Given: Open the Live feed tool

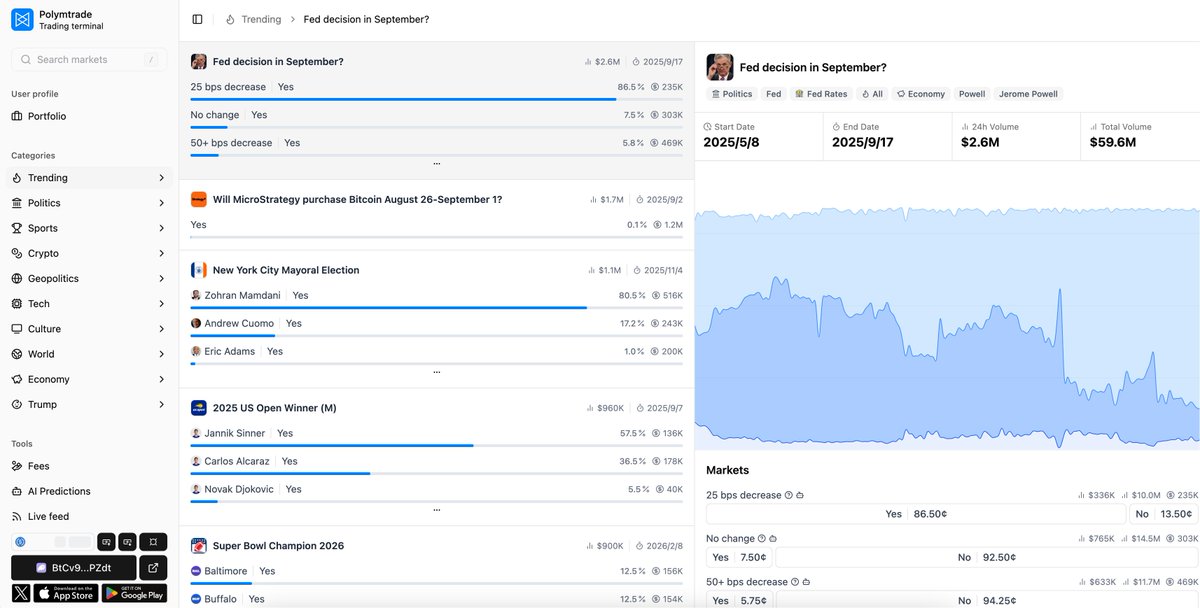Looking at the screenshot, I should click(48, 516).
